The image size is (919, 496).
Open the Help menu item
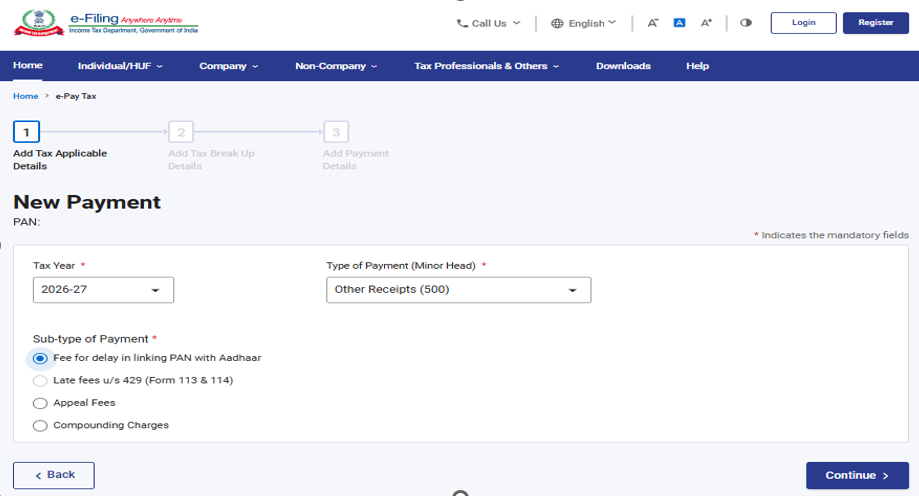[697, 66]
